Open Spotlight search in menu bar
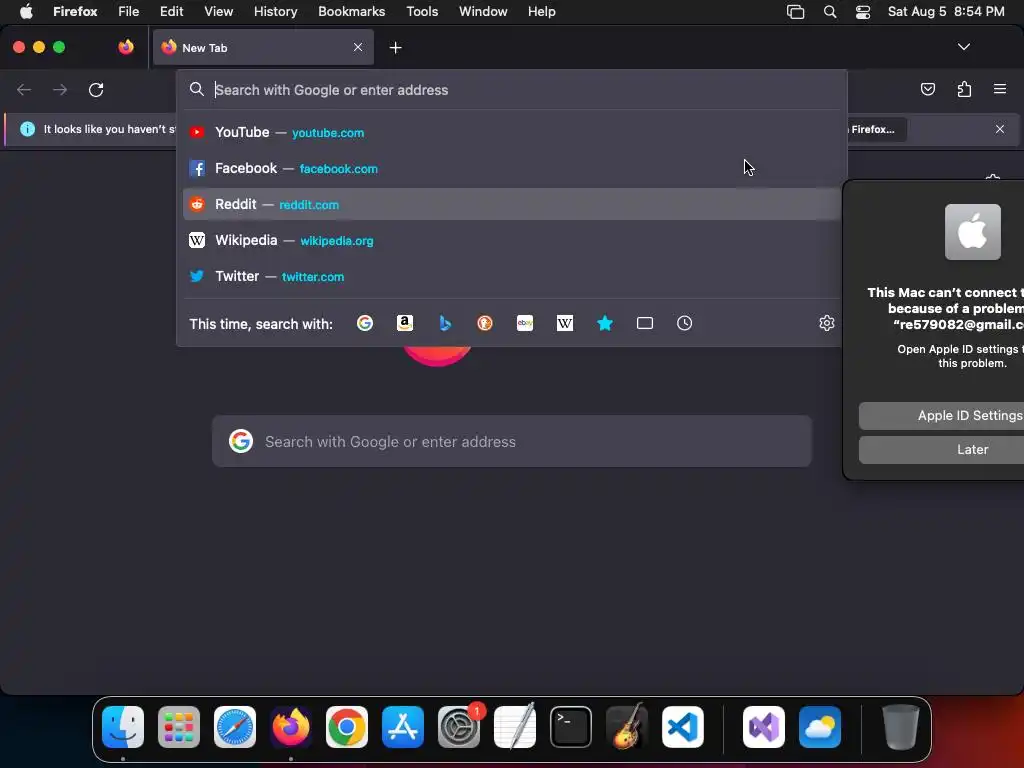Screen dimensions: 1024x768 coord(829,12)
